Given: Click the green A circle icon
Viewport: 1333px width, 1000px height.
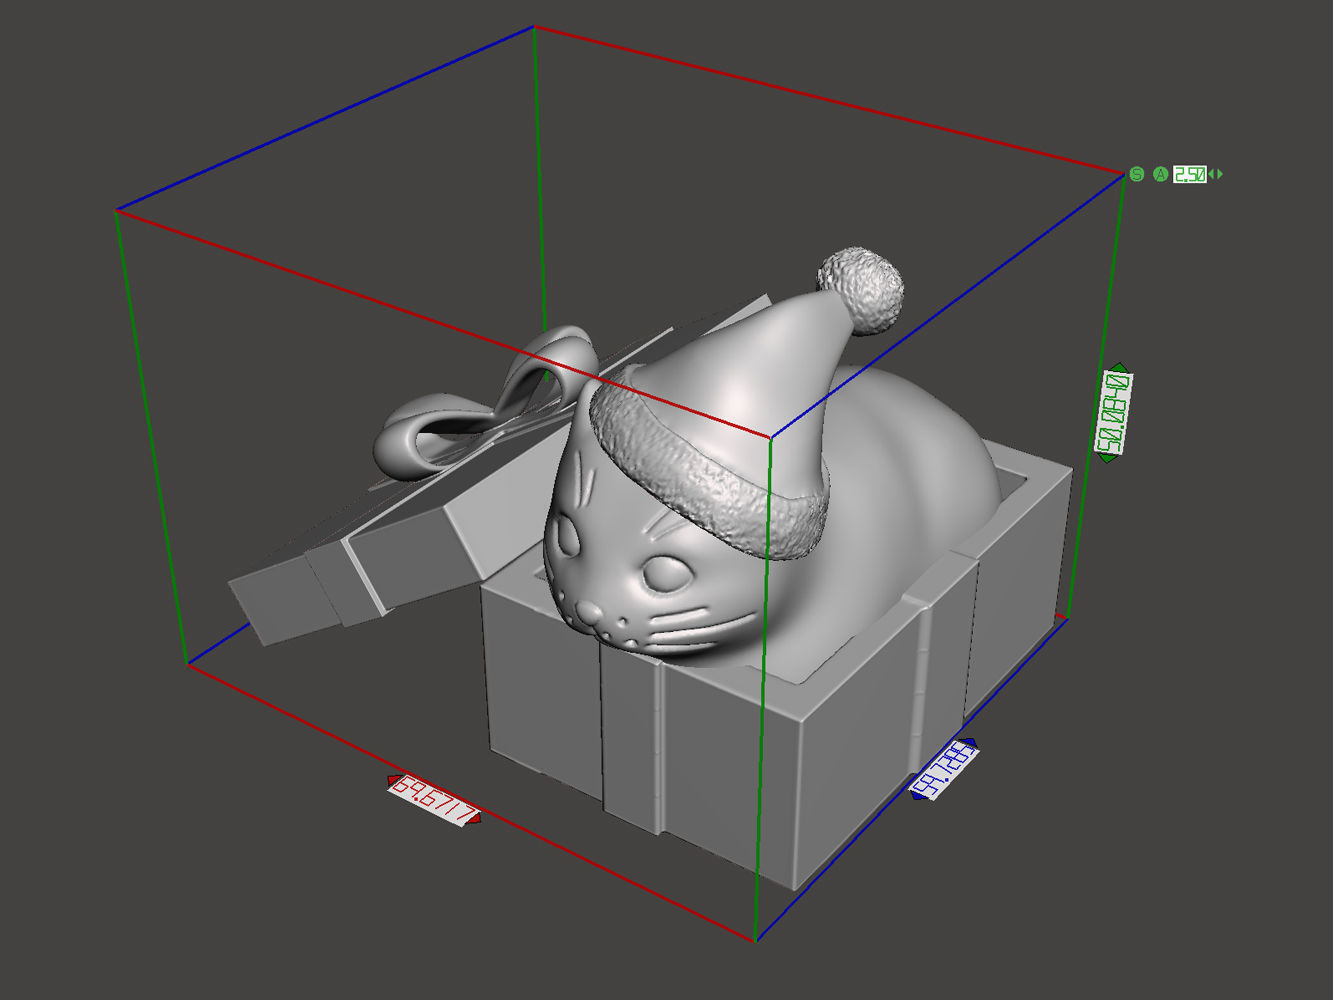Looking at the screenshot, I should 1160,174.
